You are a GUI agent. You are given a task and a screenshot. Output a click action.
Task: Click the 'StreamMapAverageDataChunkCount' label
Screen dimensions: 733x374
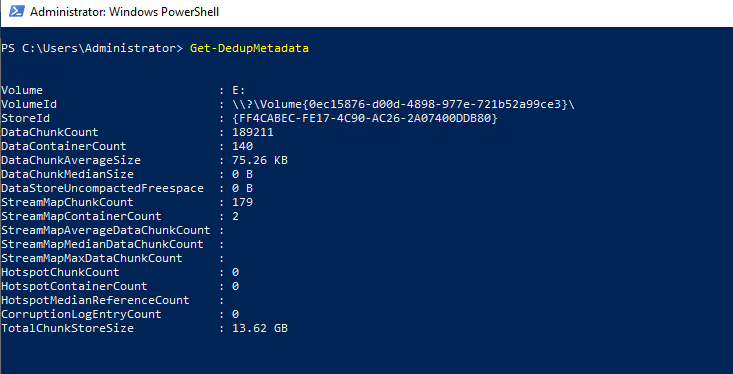(106, 230)
